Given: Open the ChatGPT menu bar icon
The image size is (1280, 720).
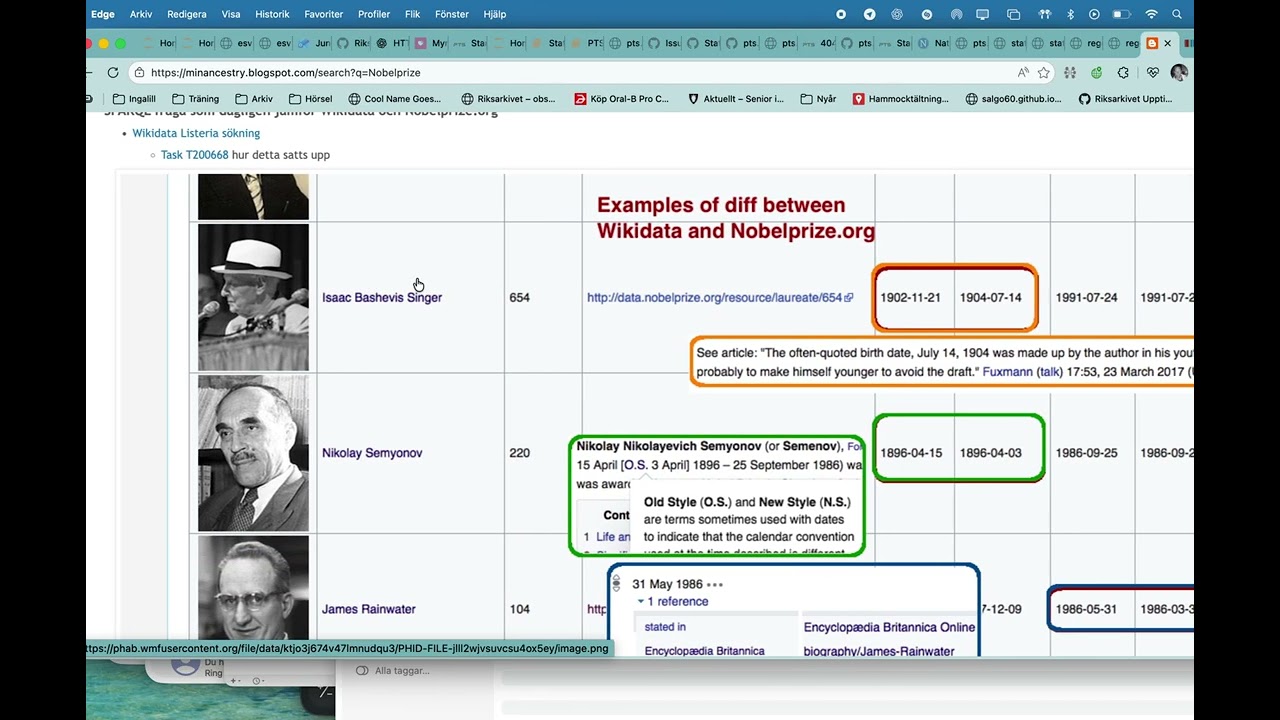Looking at the screenshot, I should tap(897, 14).
